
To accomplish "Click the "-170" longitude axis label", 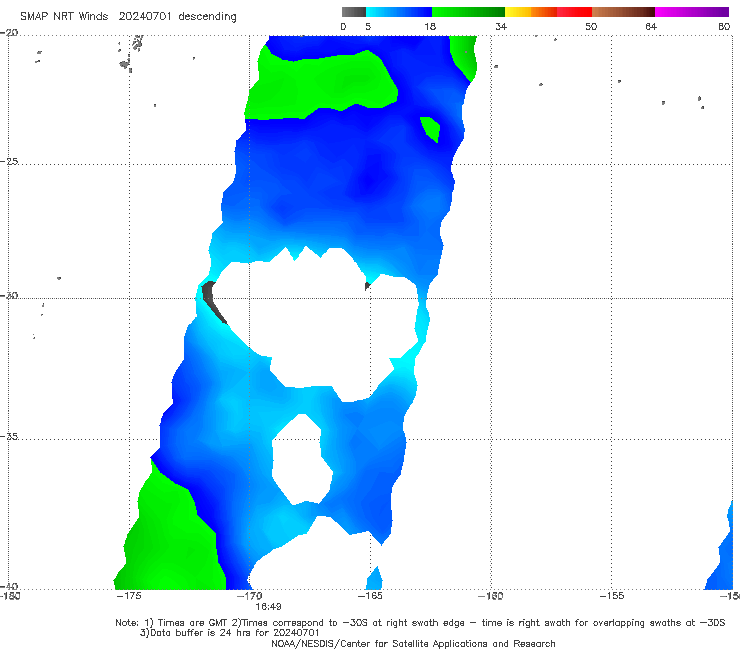I will (249, 596).
